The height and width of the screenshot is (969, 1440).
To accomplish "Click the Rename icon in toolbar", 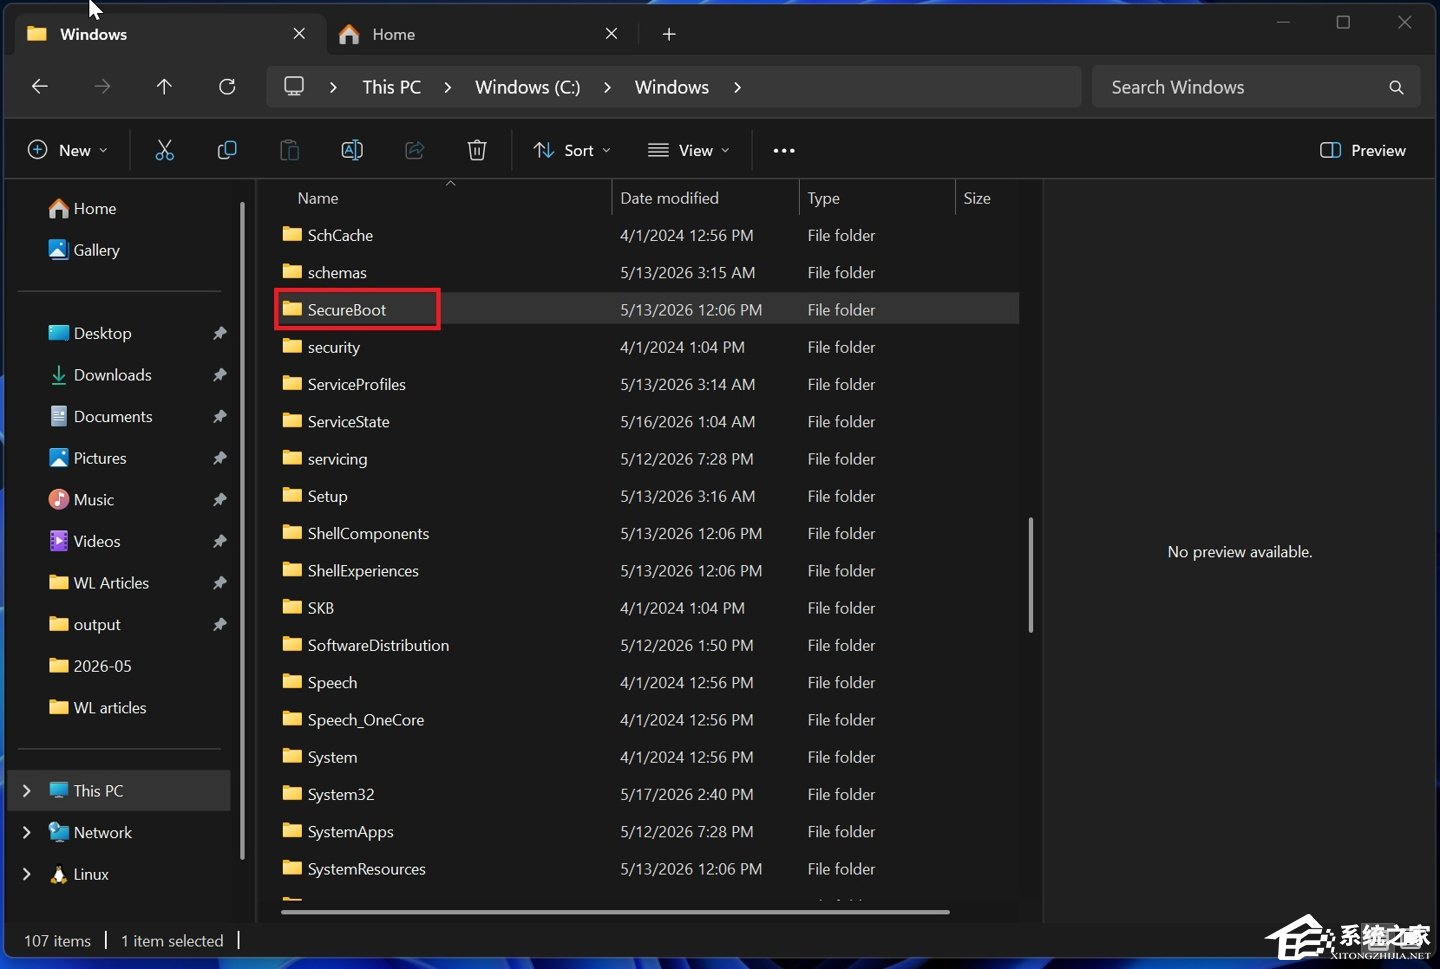I will click(x=352, y=150).
